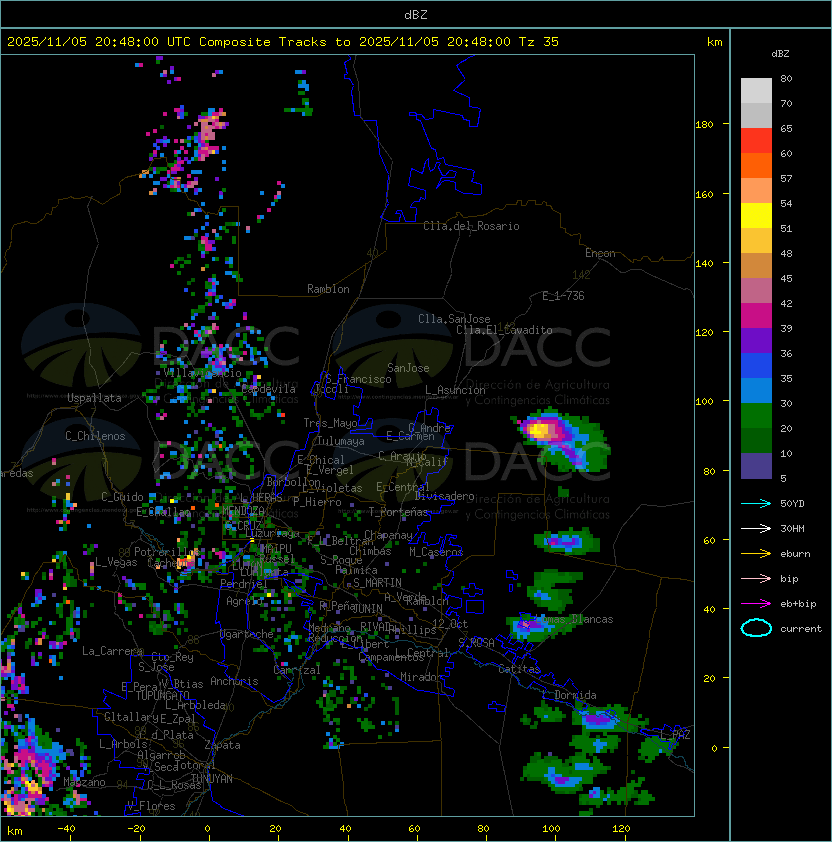Click the white 30HM arrow in legend
Viewport: 832px width, 842px height.
756,529
